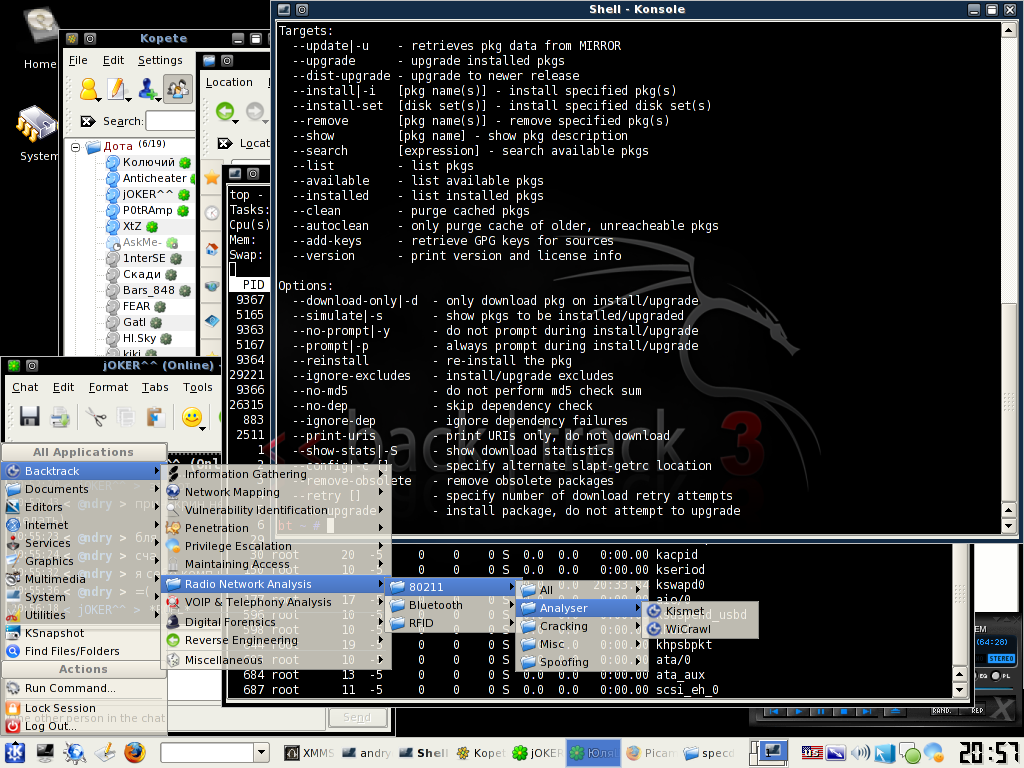This screenshot has width=1024, height=768.
Task: Select contact P0tRAmp in Kopete list
Action: [x=148, y=210]
